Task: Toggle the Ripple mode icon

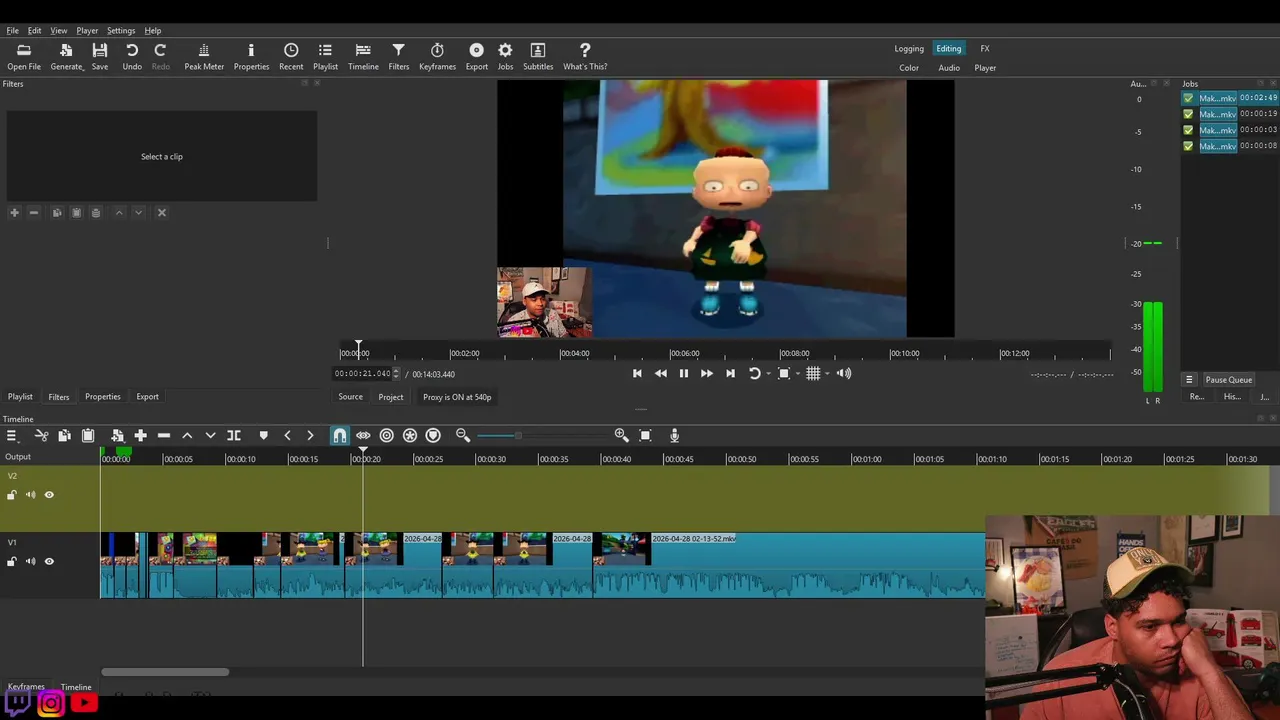Action: 386,435
